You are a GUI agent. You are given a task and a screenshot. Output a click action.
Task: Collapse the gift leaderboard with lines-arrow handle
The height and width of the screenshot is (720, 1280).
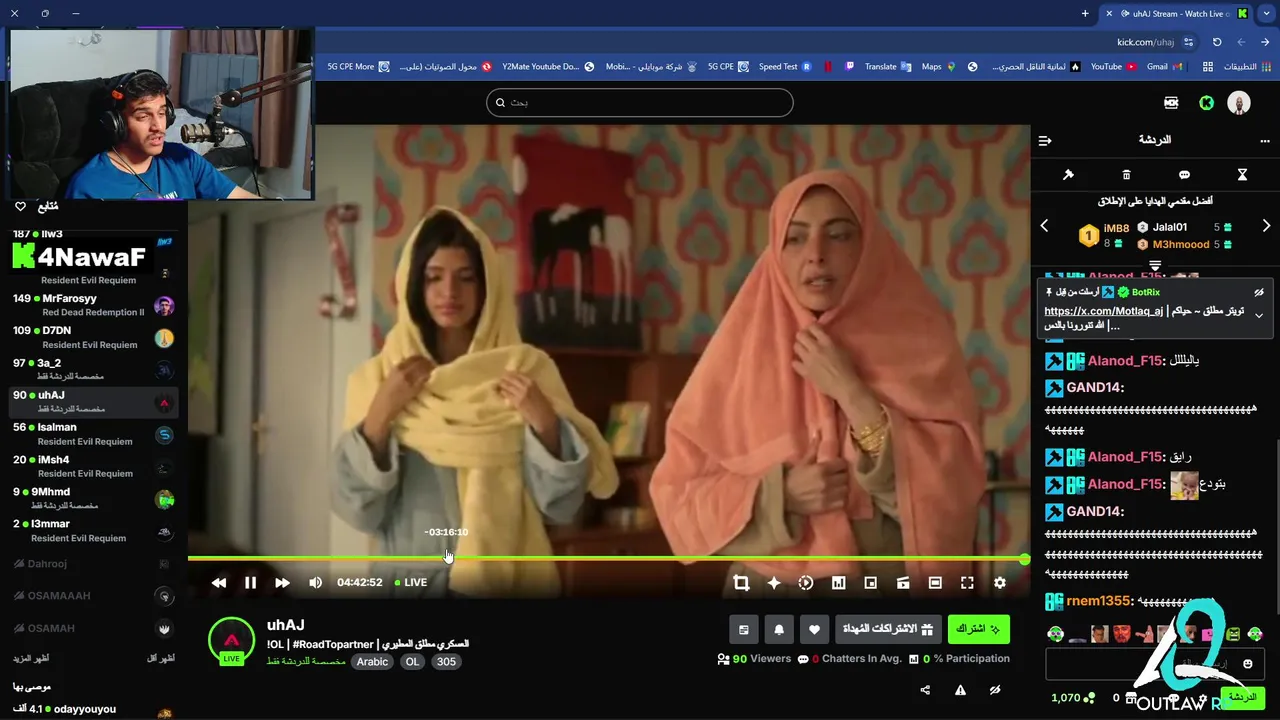[1155, 265]
